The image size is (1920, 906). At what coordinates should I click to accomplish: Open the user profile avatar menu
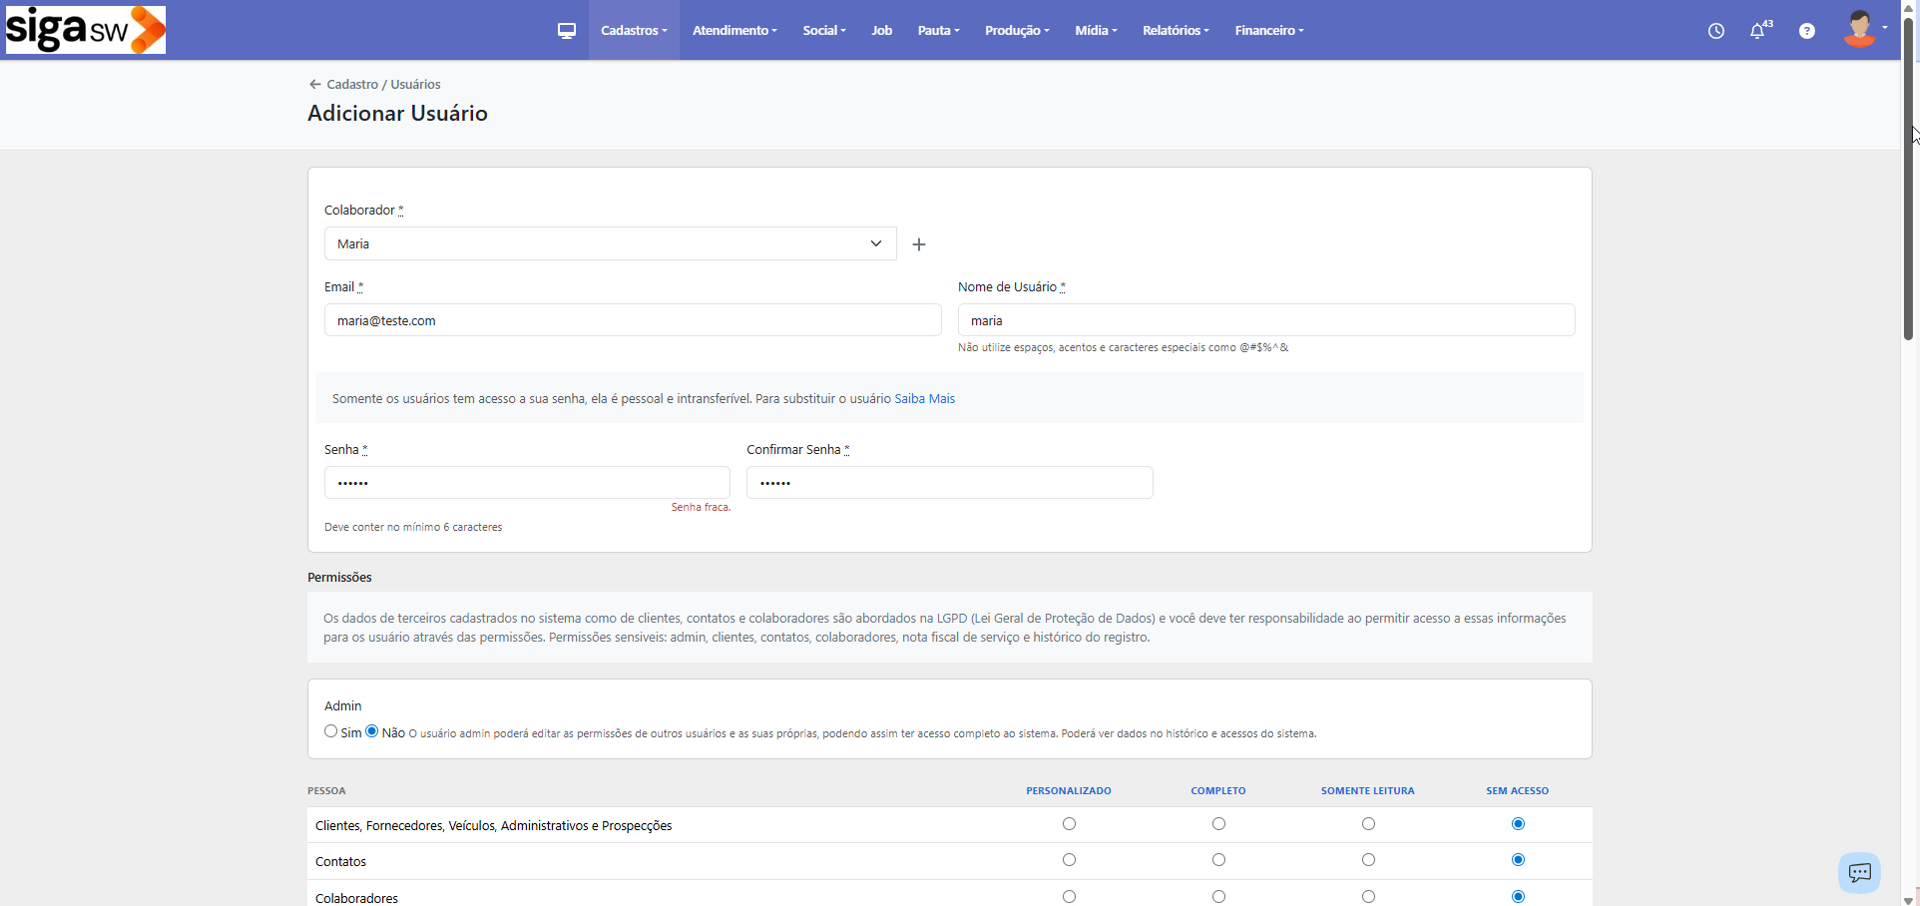click(x=1862, y=30)
